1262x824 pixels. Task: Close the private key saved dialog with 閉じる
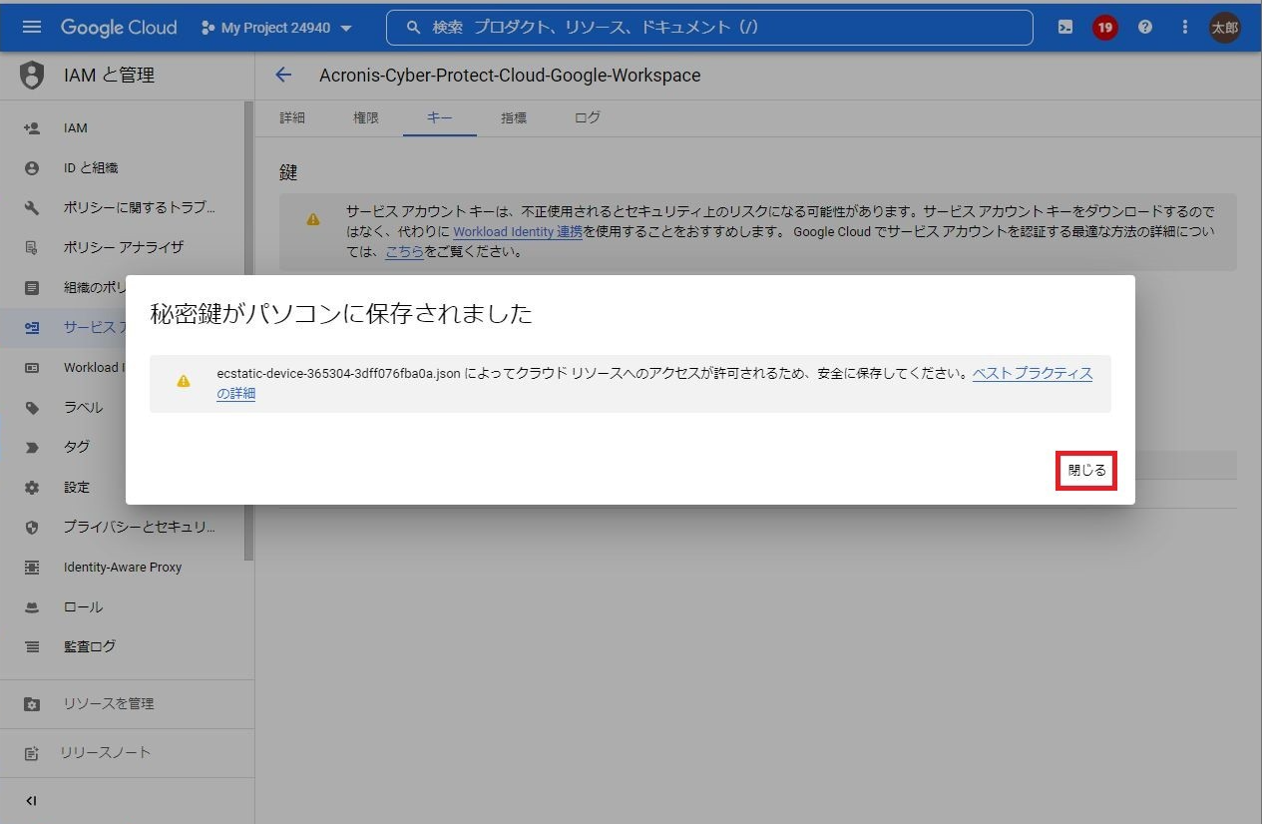(x=1086, y=470)
